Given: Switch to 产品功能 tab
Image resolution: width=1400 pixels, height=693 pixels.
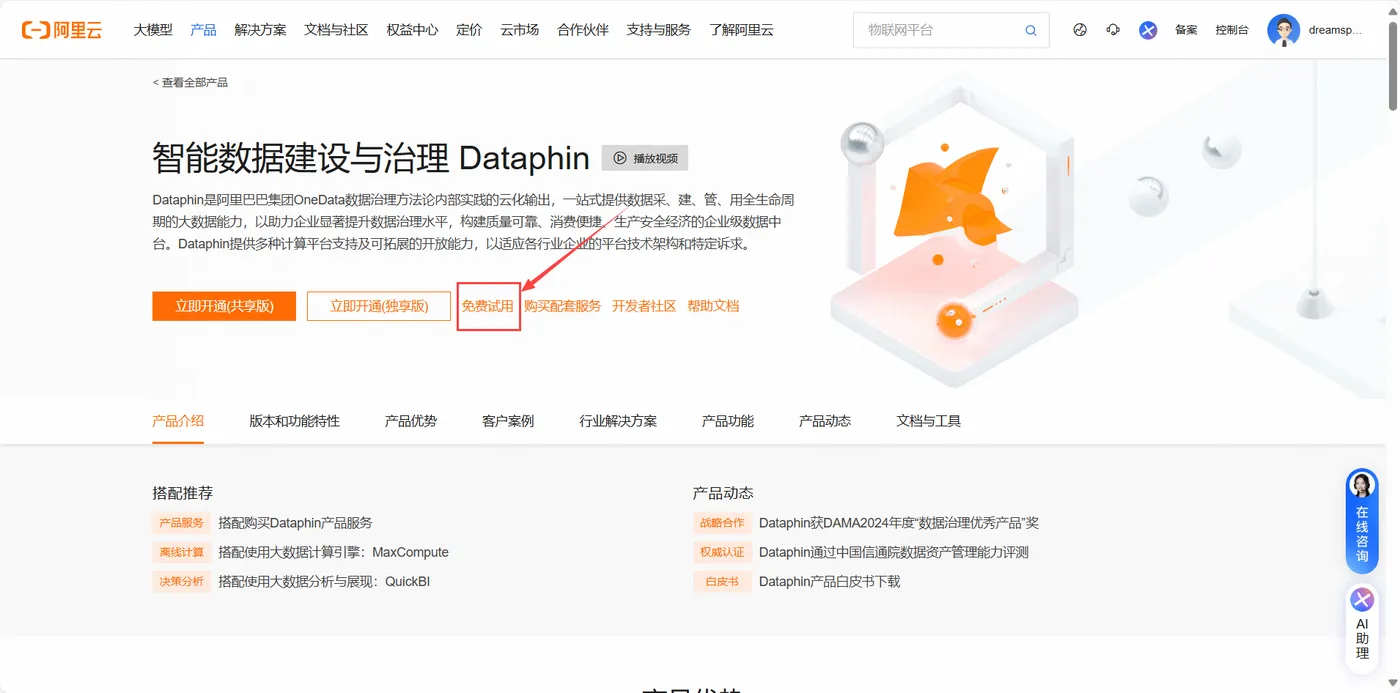Looking at the screenshot, I should point(728,421).
